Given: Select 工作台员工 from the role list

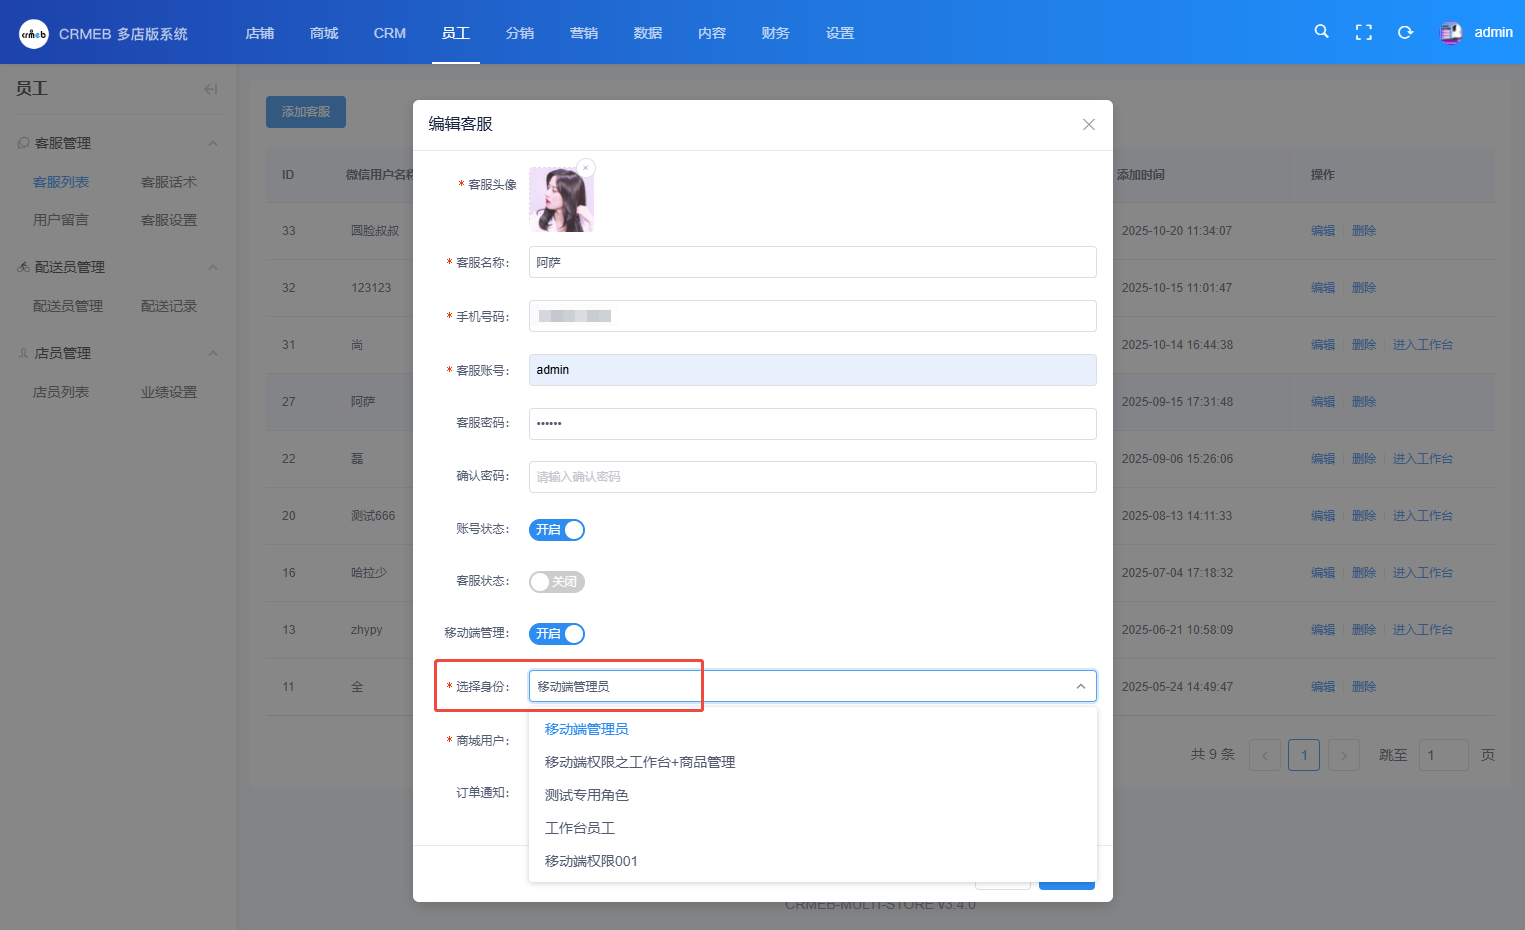Looking at the screenshot, I should [x=580, y=828].
